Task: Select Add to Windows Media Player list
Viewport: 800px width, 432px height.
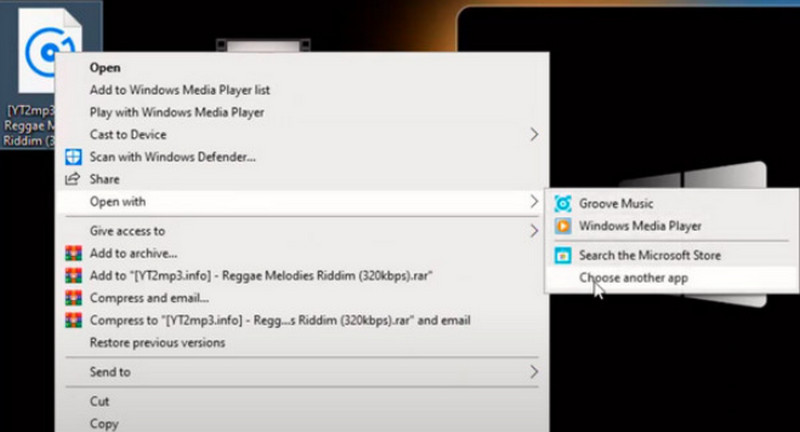Action: pyautogui.click(x=302, y=90)
